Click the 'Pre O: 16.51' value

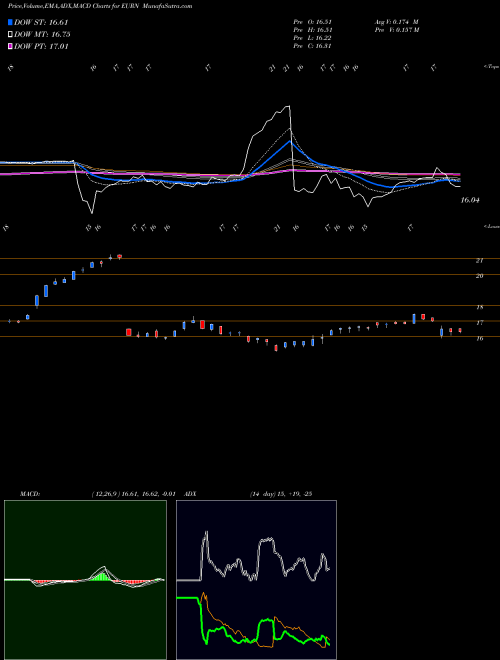point(313,22)
